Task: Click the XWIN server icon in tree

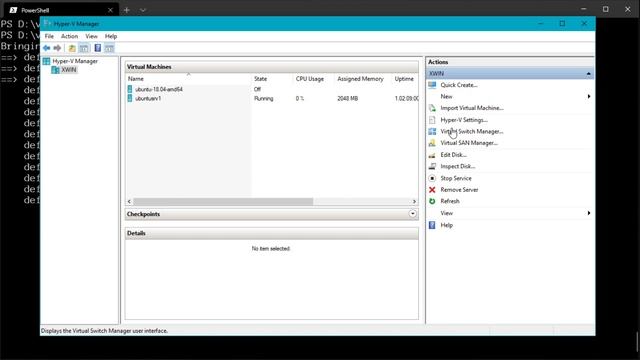Action: click(56, 70)
